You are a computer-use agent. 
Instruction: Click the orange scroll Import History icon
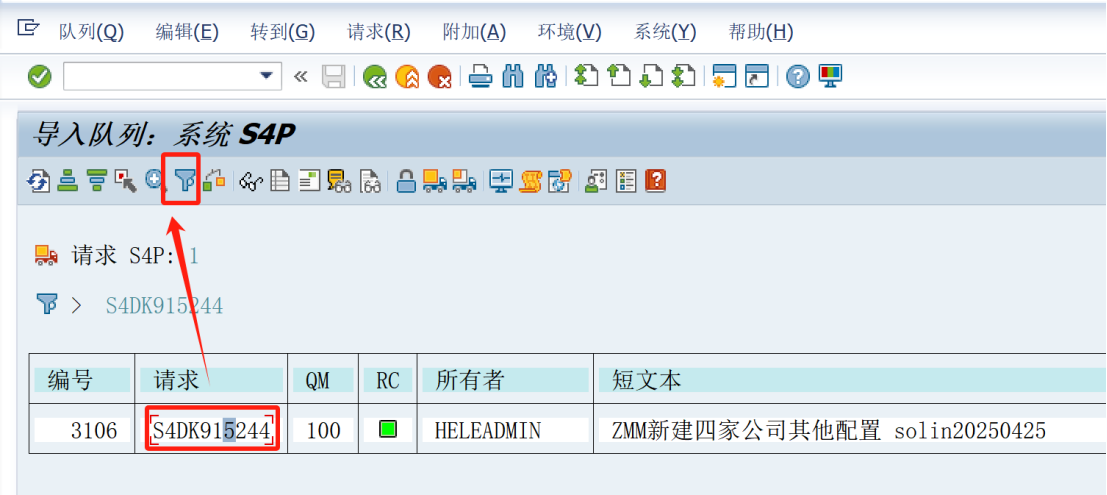[531, 181]
